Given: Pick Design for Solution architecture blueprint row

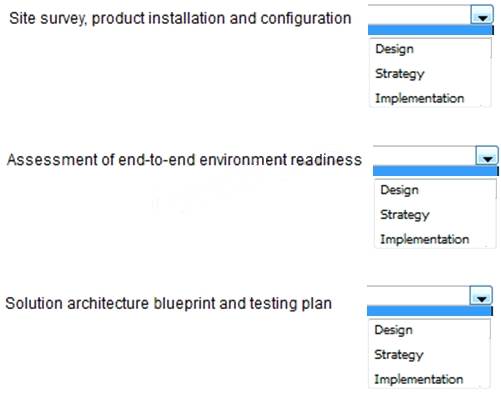Looking at the screenshot, I should coord(394,330).
